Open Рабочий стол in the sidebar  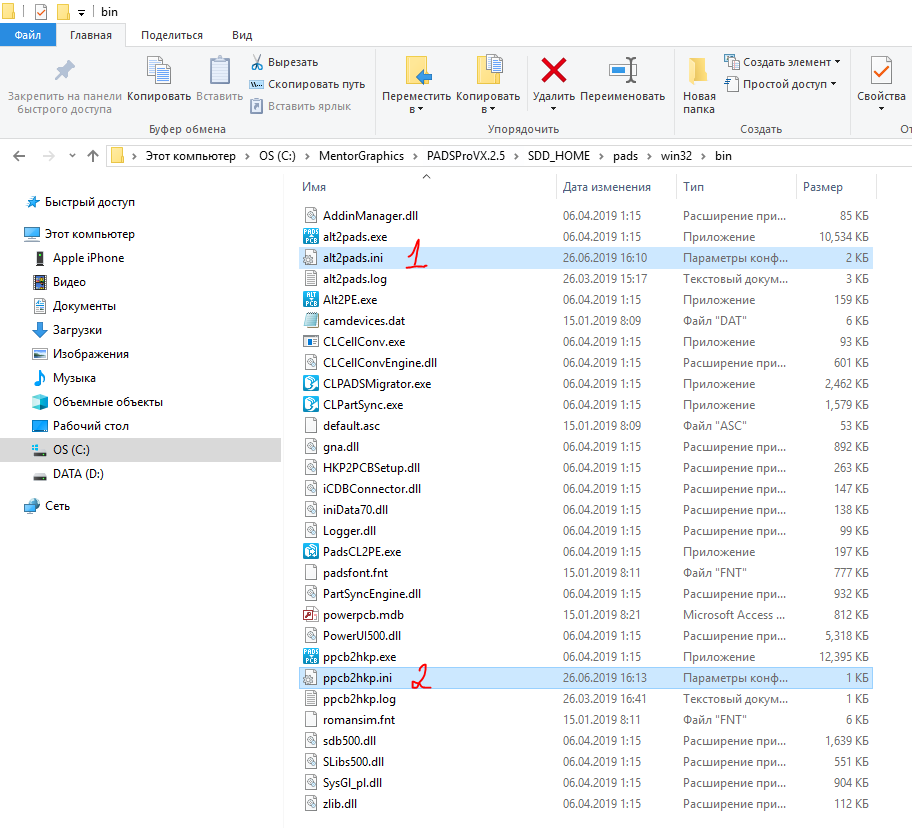click(91, 426)
